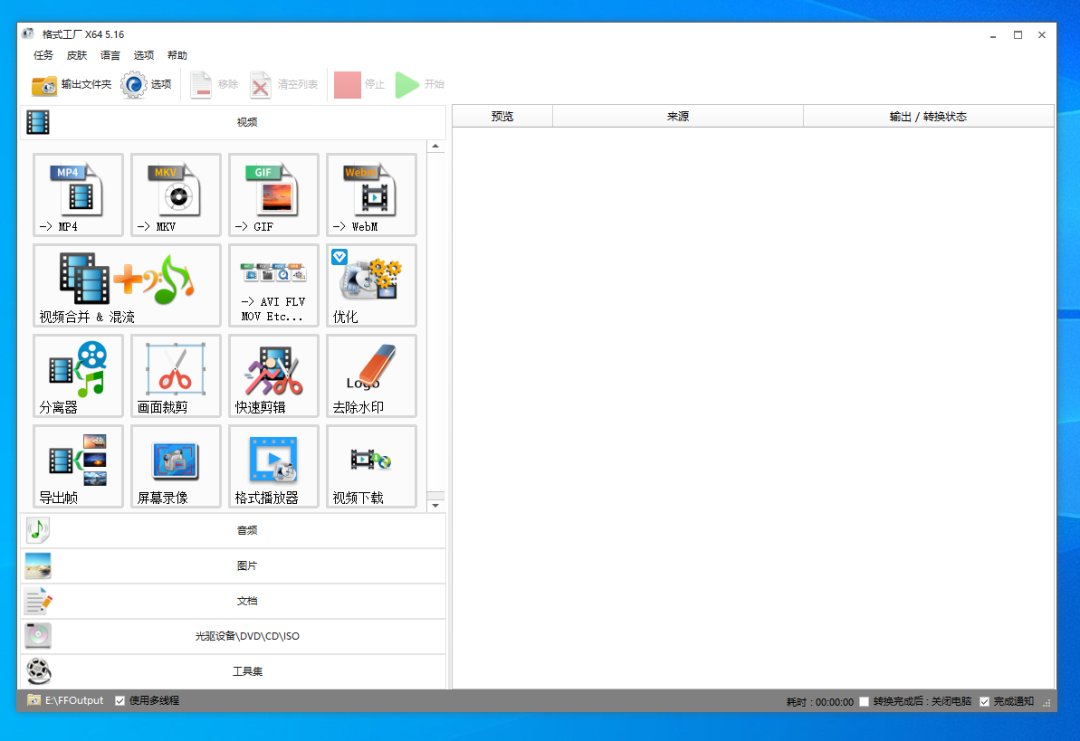Viewport: 1080px width, 741px height.
Task: Launch the 优化 optimize tool
Action: pos(371,285)
